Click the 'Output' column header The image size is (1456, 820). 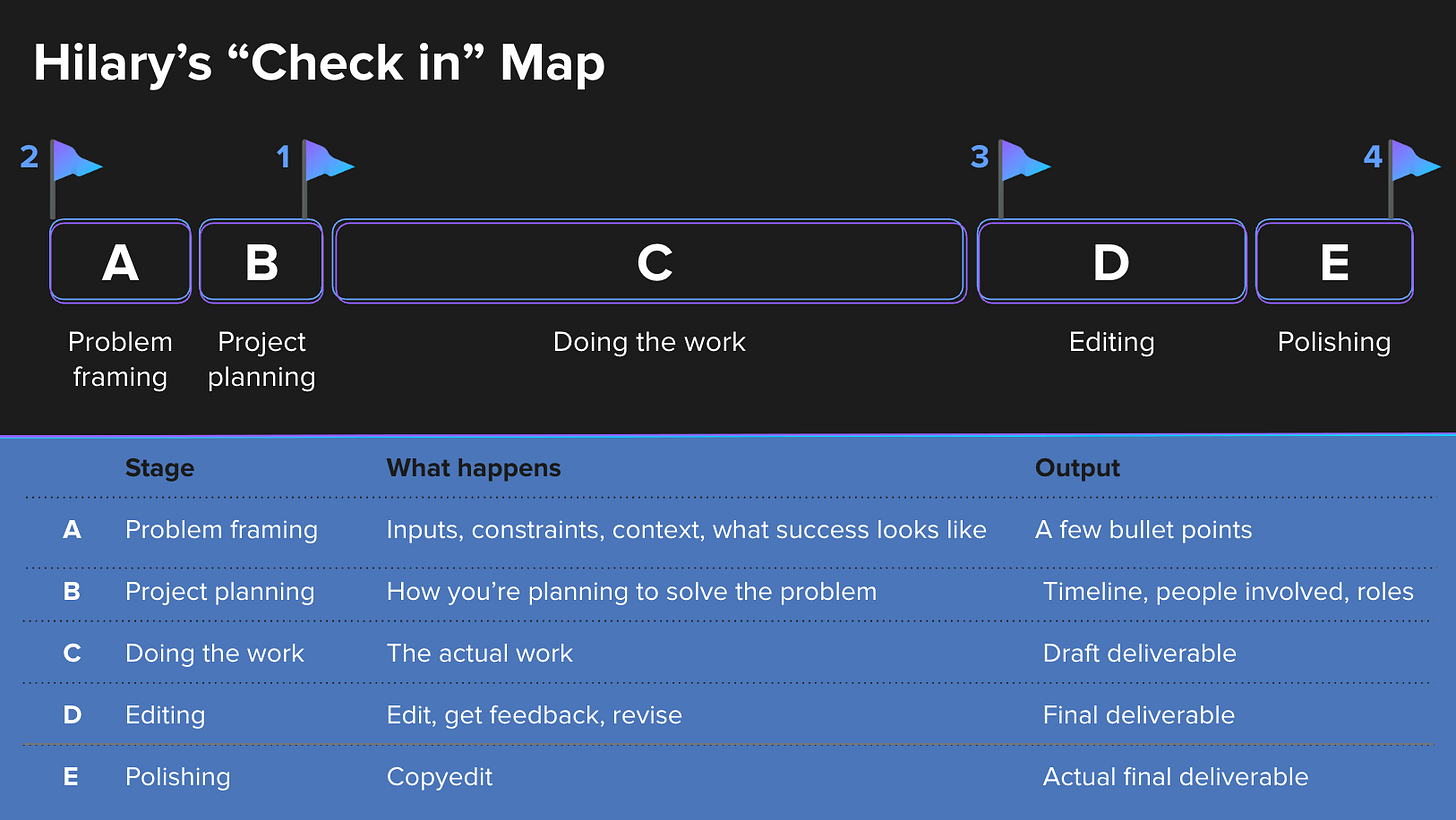tap(1078, 468)
